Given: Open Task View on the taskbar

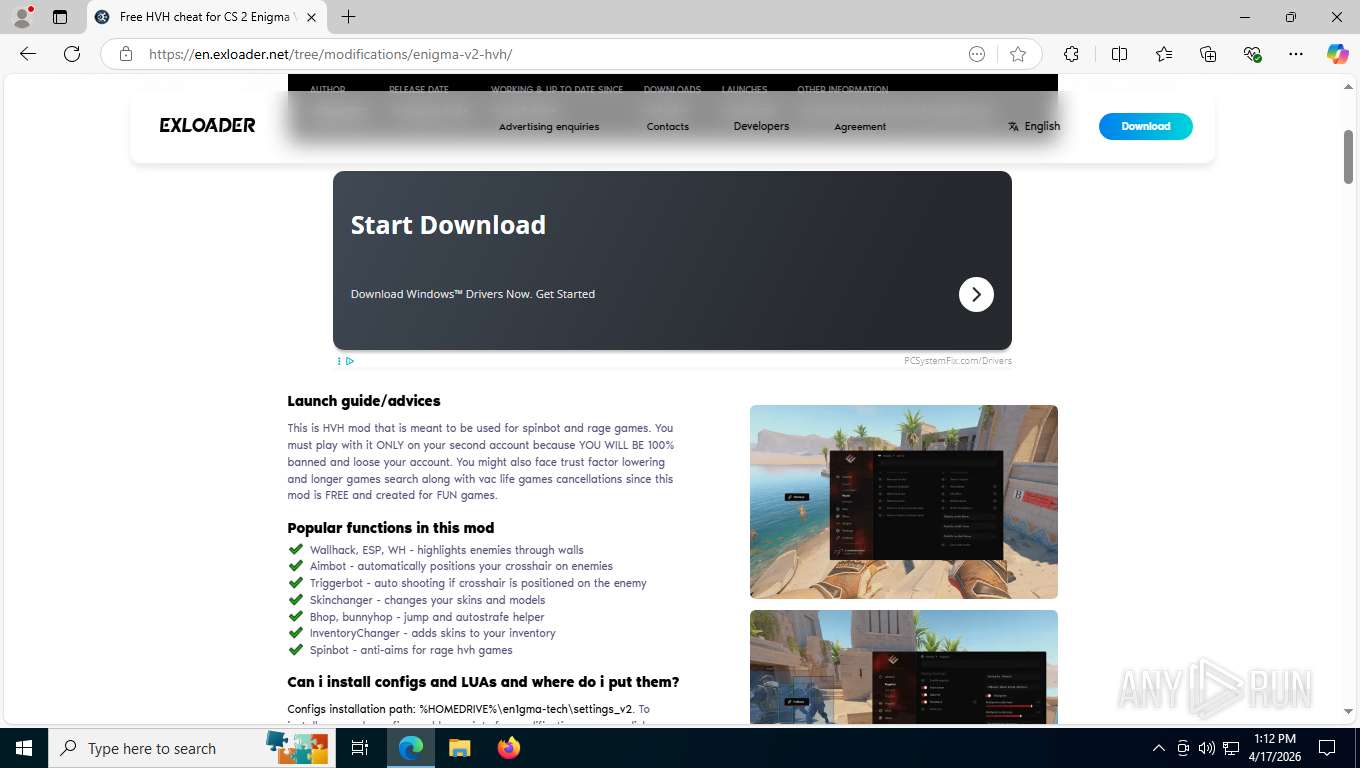Looking at the screenshot, I should [360, 748].
